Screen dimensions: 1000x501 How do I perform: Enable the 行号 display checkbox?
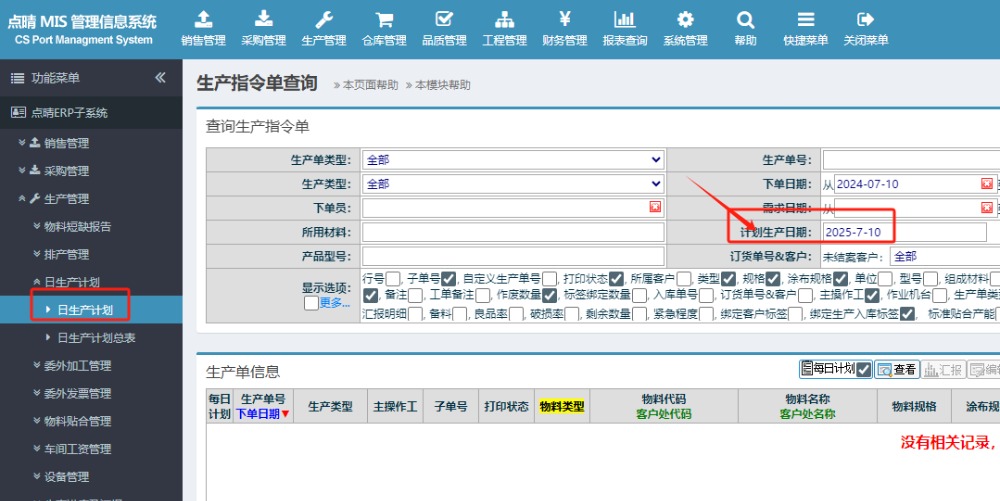pyautogui.click(x=393, y=279)
